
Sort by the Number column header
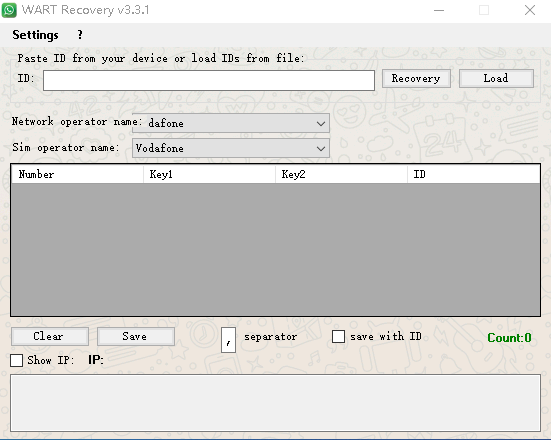77,174
